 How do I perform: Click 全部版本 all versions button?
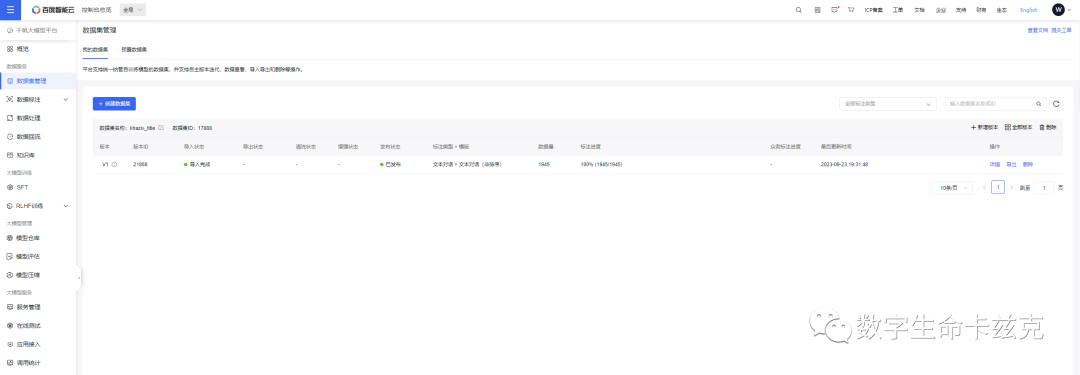pos(1019,128)
